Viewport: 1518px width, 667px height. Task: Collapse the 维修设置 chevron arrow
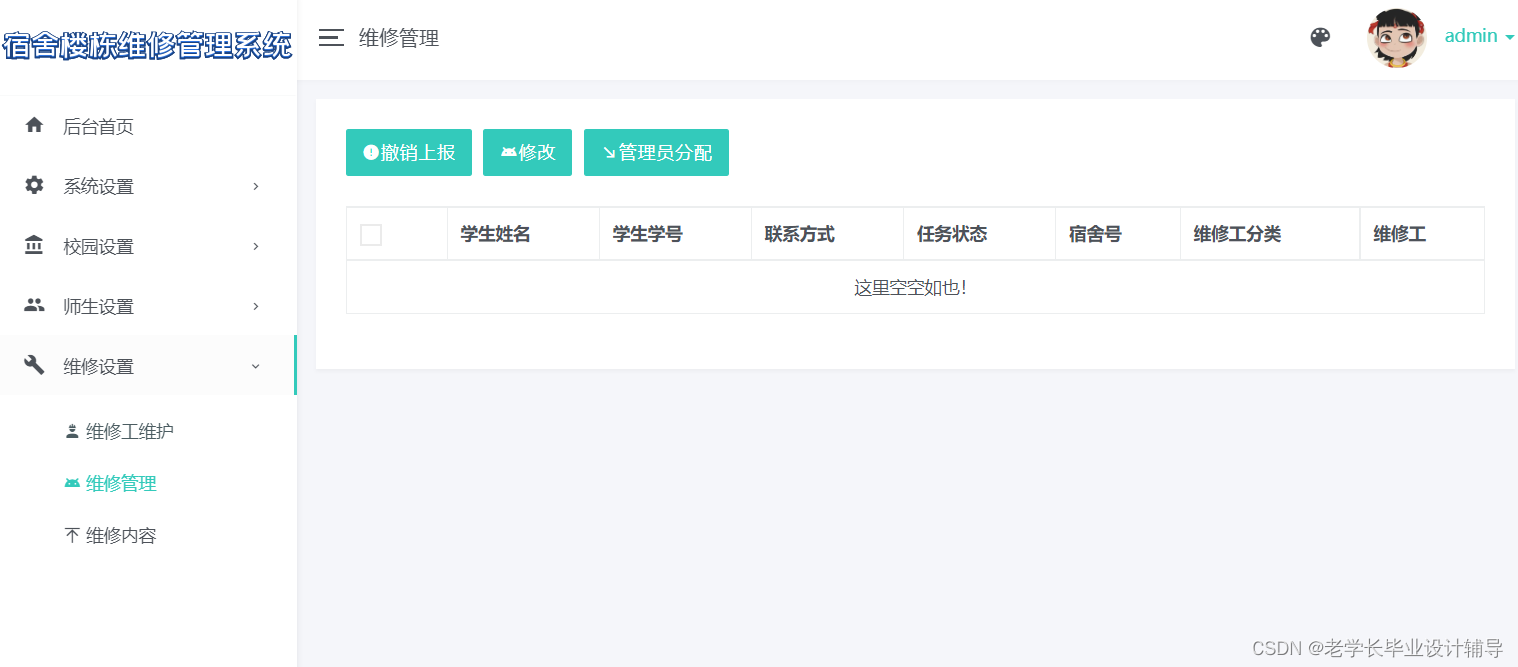(x=256, y=366)
